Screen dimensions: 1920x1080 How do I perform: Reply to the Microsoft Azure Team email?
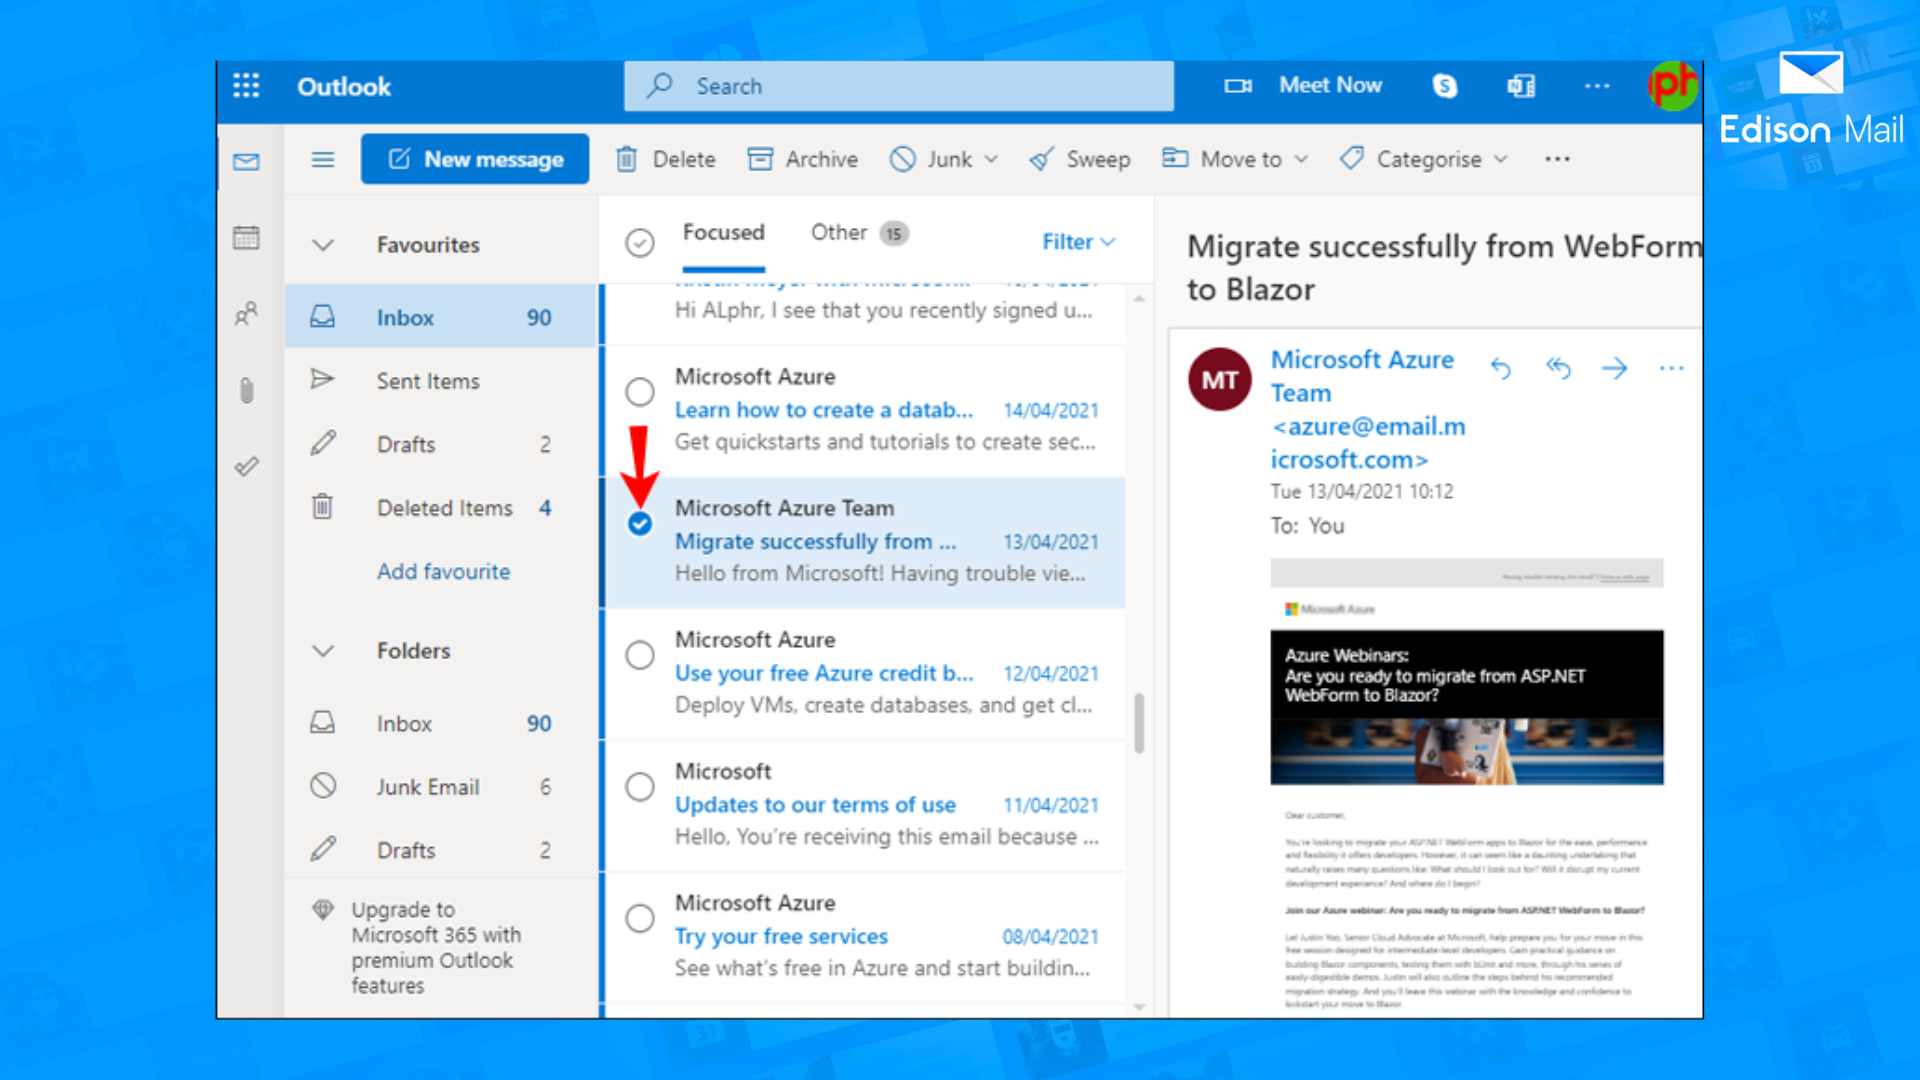click(x=1501, y=368)
